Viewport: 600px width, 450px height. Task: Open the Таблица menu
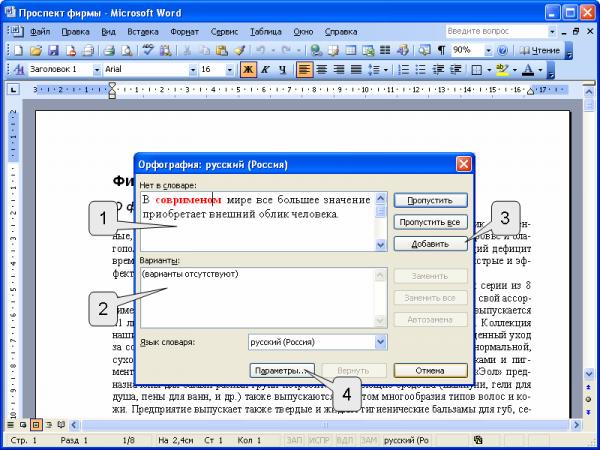pos(266,32)
